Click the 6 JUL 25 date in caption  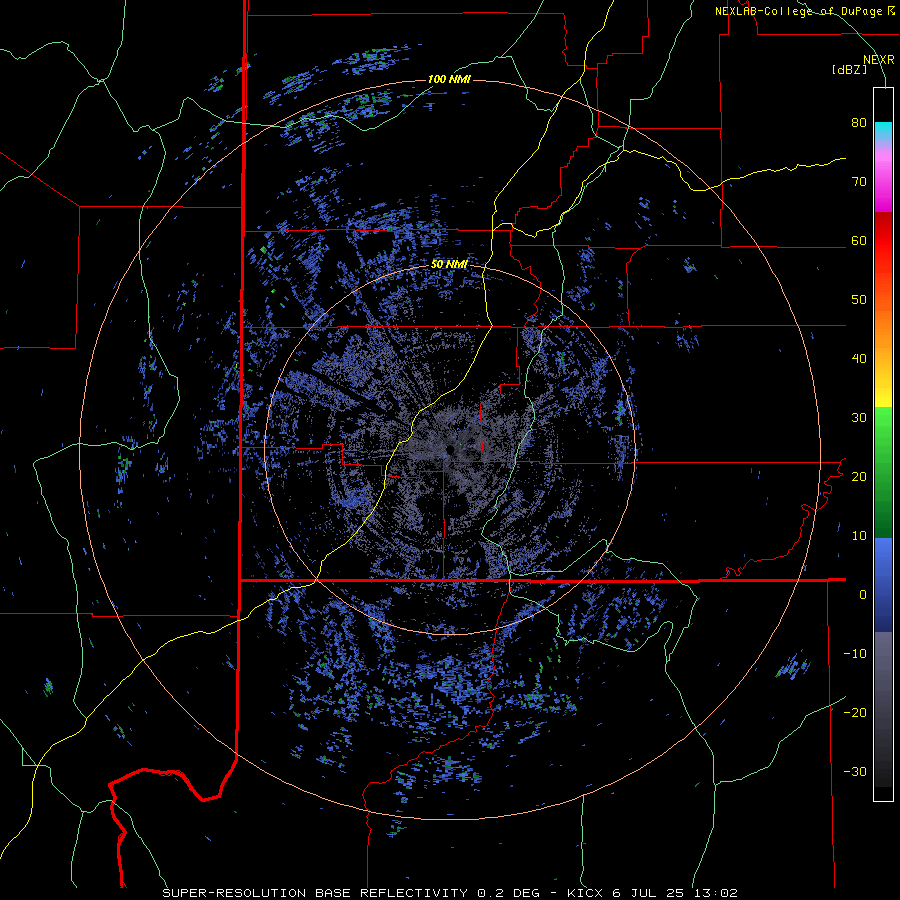pyautogui.click(x=647, y=893)
